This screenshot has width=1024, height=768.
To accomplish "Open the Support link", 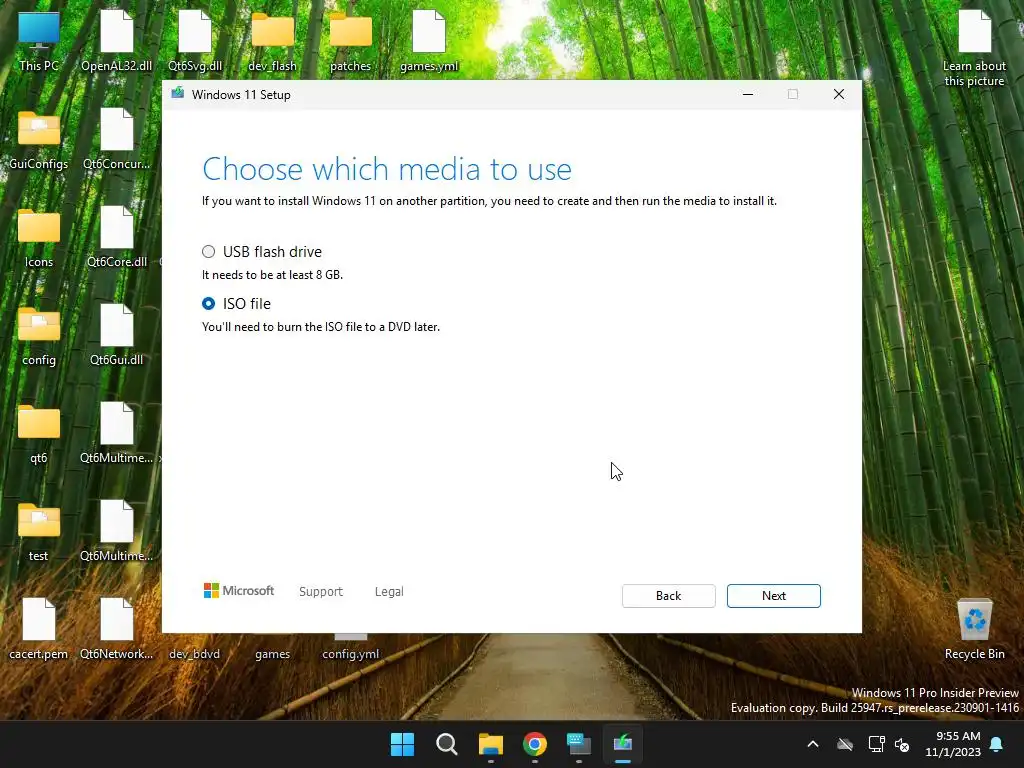I will pyautogui.click(x=321, y=591).
